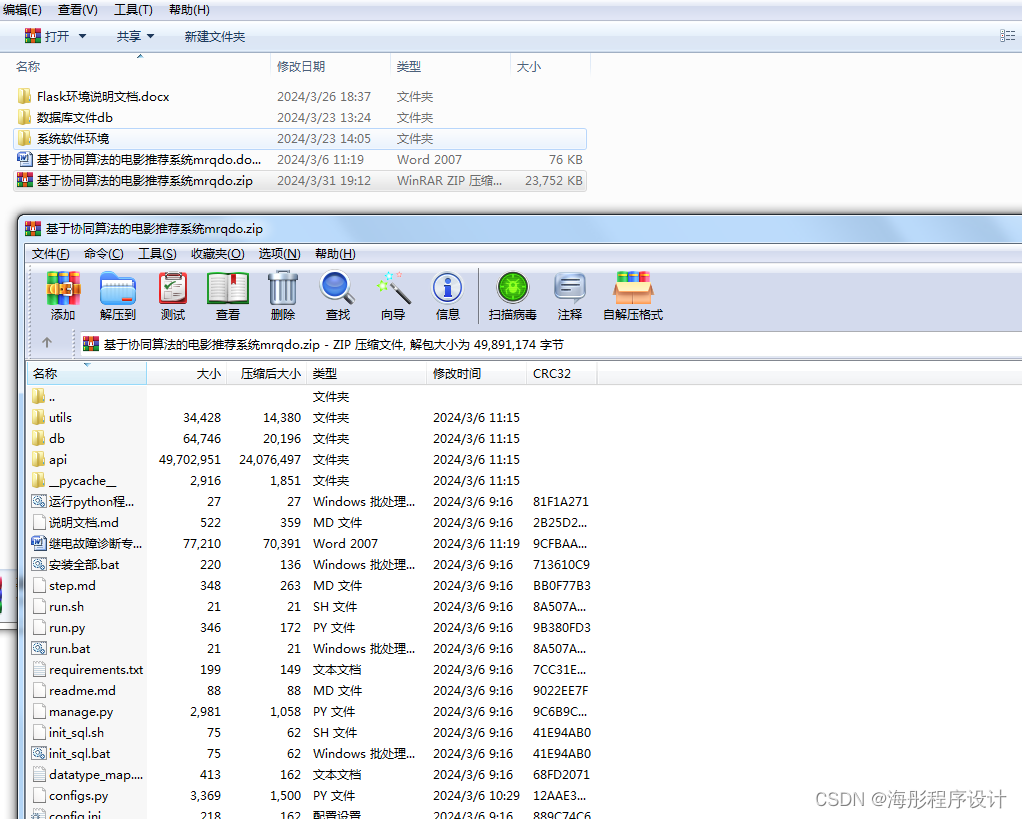Open the layout options icon at top right
The width and height of the screenshot is (1022, 819).
pyautogui.click(x=1008, y=36)
